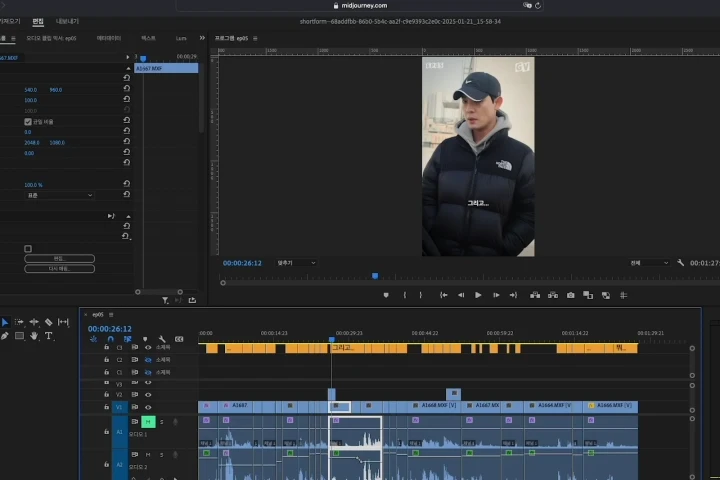Open ep05 timeline panel menu

[111, 315]
